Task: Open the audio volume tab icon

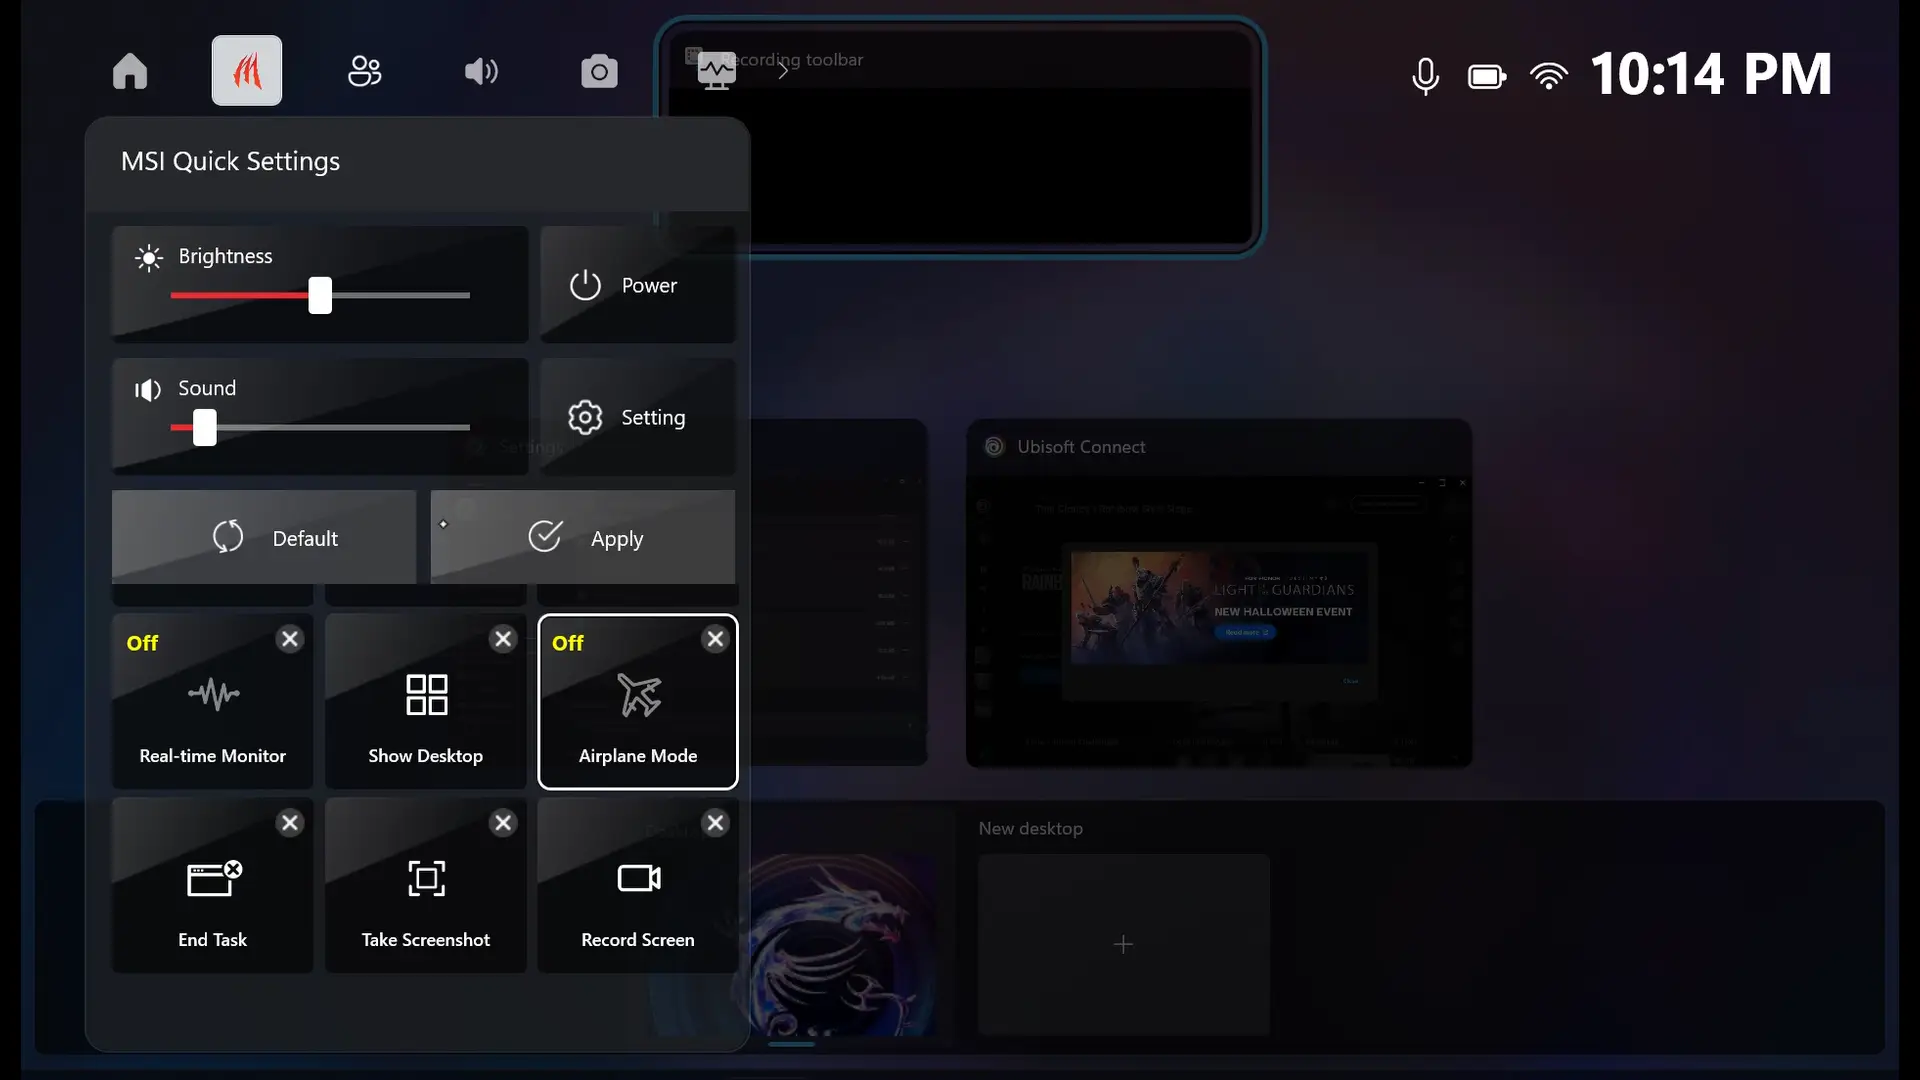Action: [x=481, y=72]
